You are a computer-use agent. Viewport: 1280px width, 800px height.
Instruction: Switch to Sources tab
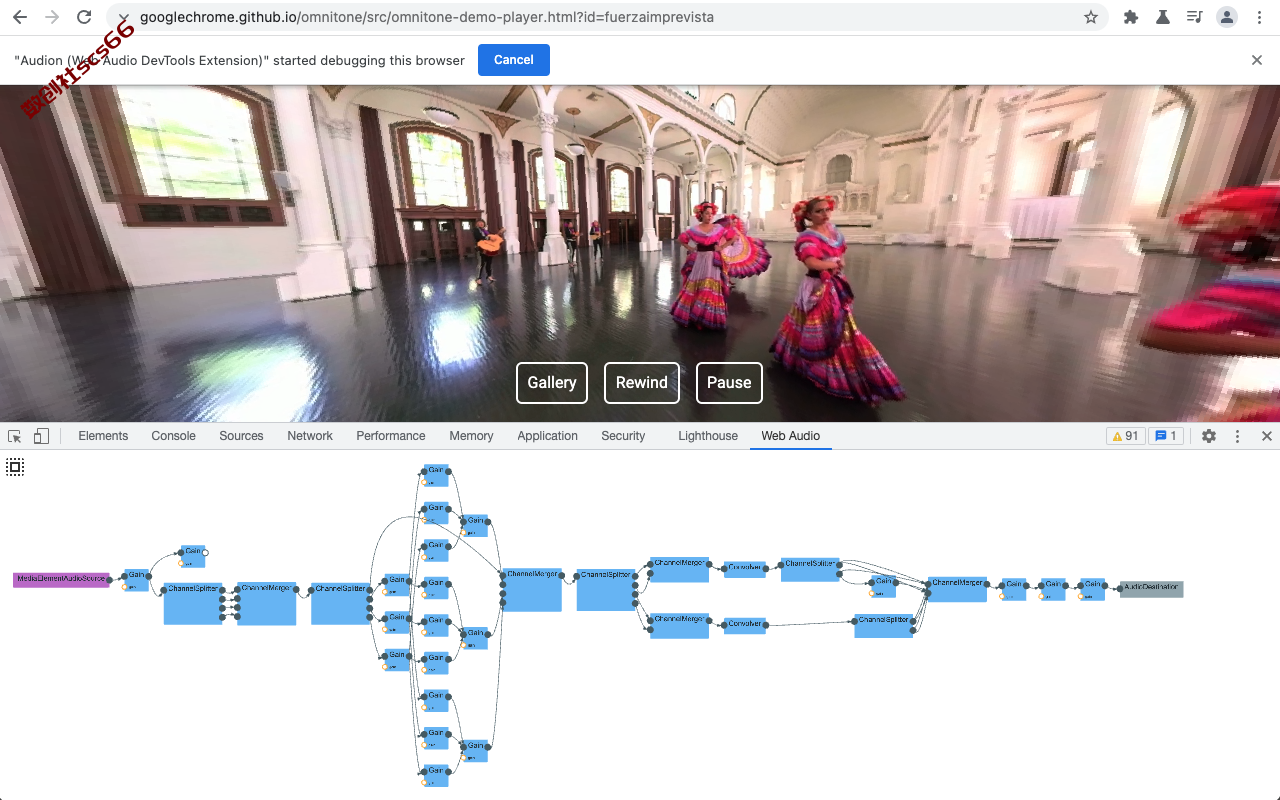point(241,436)
